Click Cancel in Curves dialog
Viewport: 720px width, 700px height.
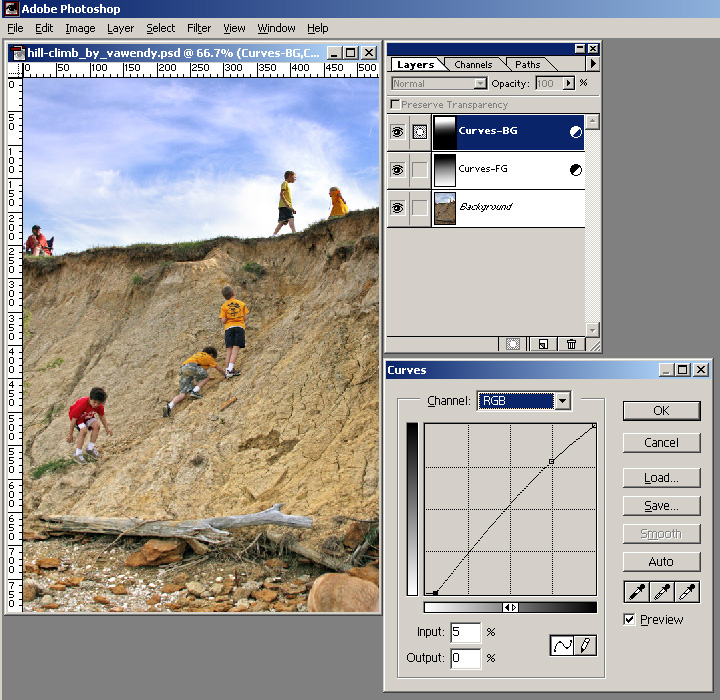(x=662, y=443)
